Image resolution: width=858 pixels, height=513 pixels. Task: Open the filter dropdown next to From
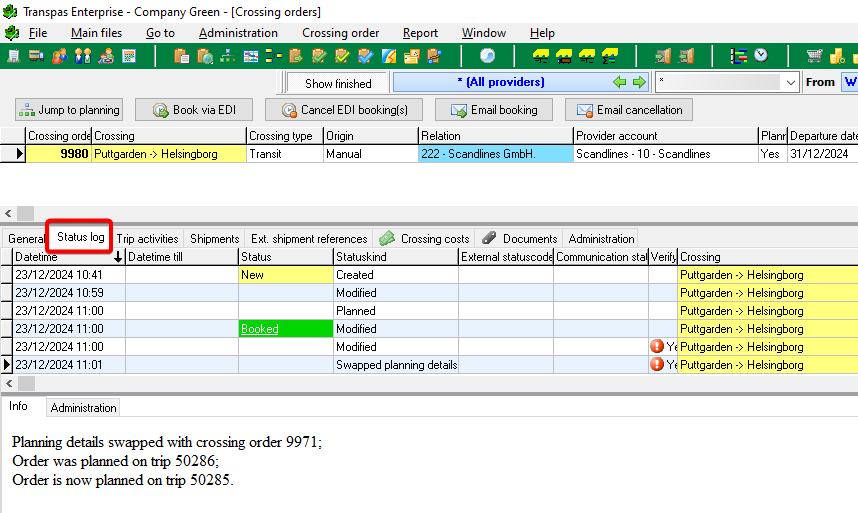(790, 83)
